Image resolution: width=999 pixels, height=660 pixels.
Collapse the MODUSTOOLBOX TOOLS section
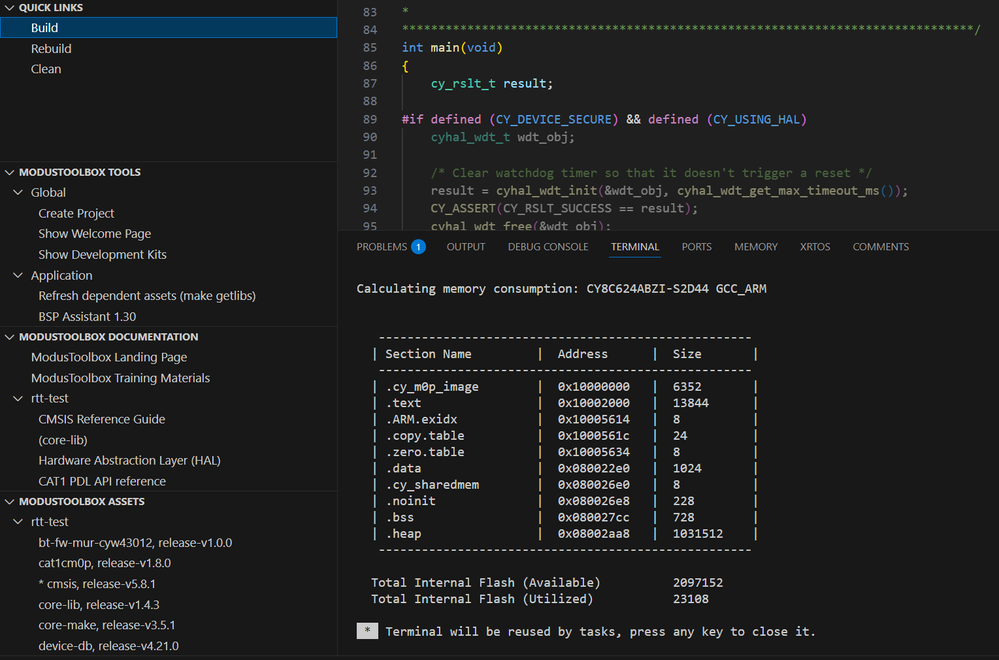click(x=9, y=171)
